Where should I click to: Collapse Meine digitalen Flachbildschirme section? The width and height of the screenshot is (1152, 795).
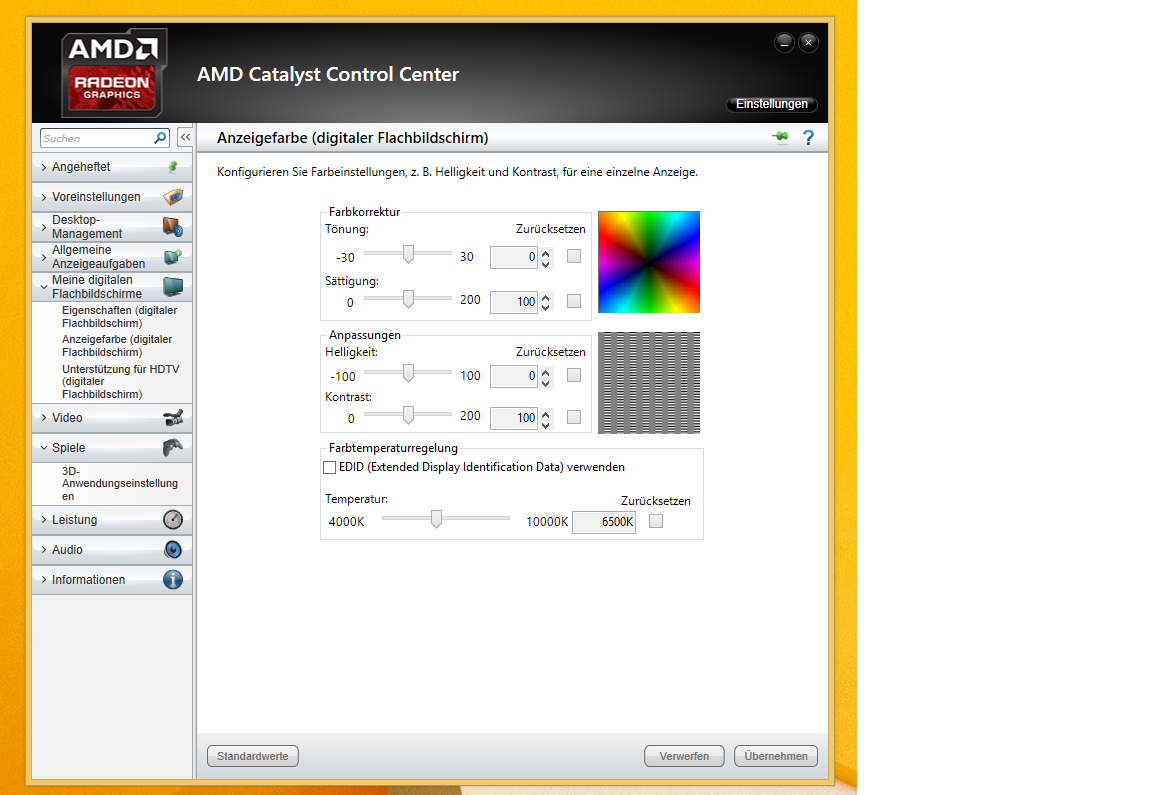[44, 287]
